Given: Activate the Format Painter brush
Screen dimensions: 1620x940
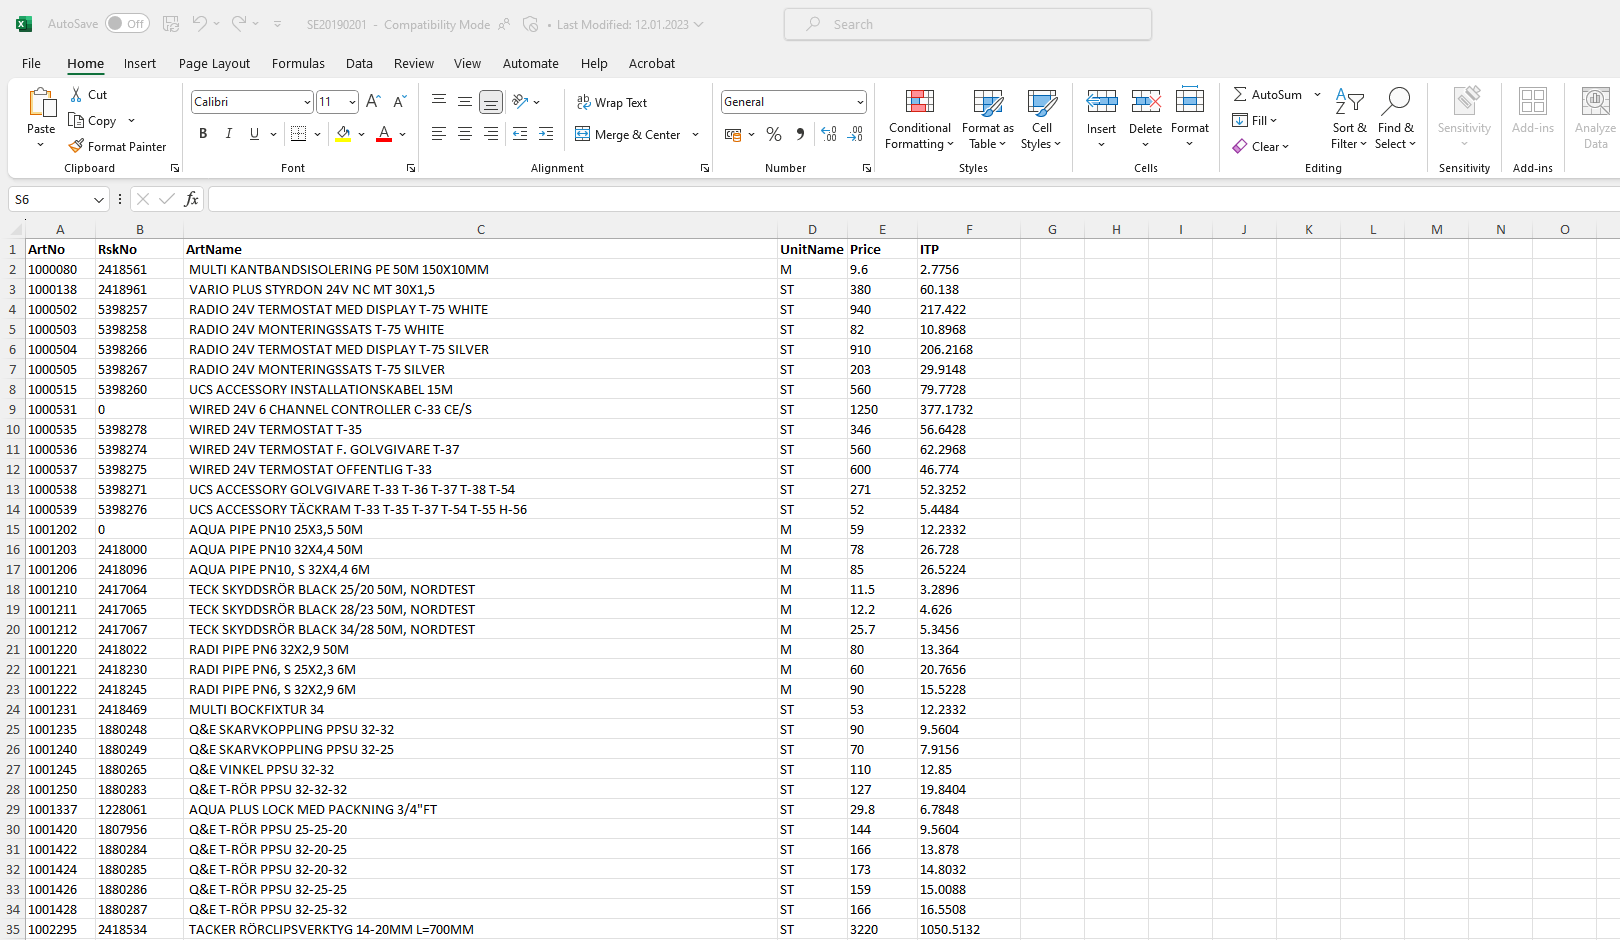Looking at the screenshot, I should pos(76,146).
